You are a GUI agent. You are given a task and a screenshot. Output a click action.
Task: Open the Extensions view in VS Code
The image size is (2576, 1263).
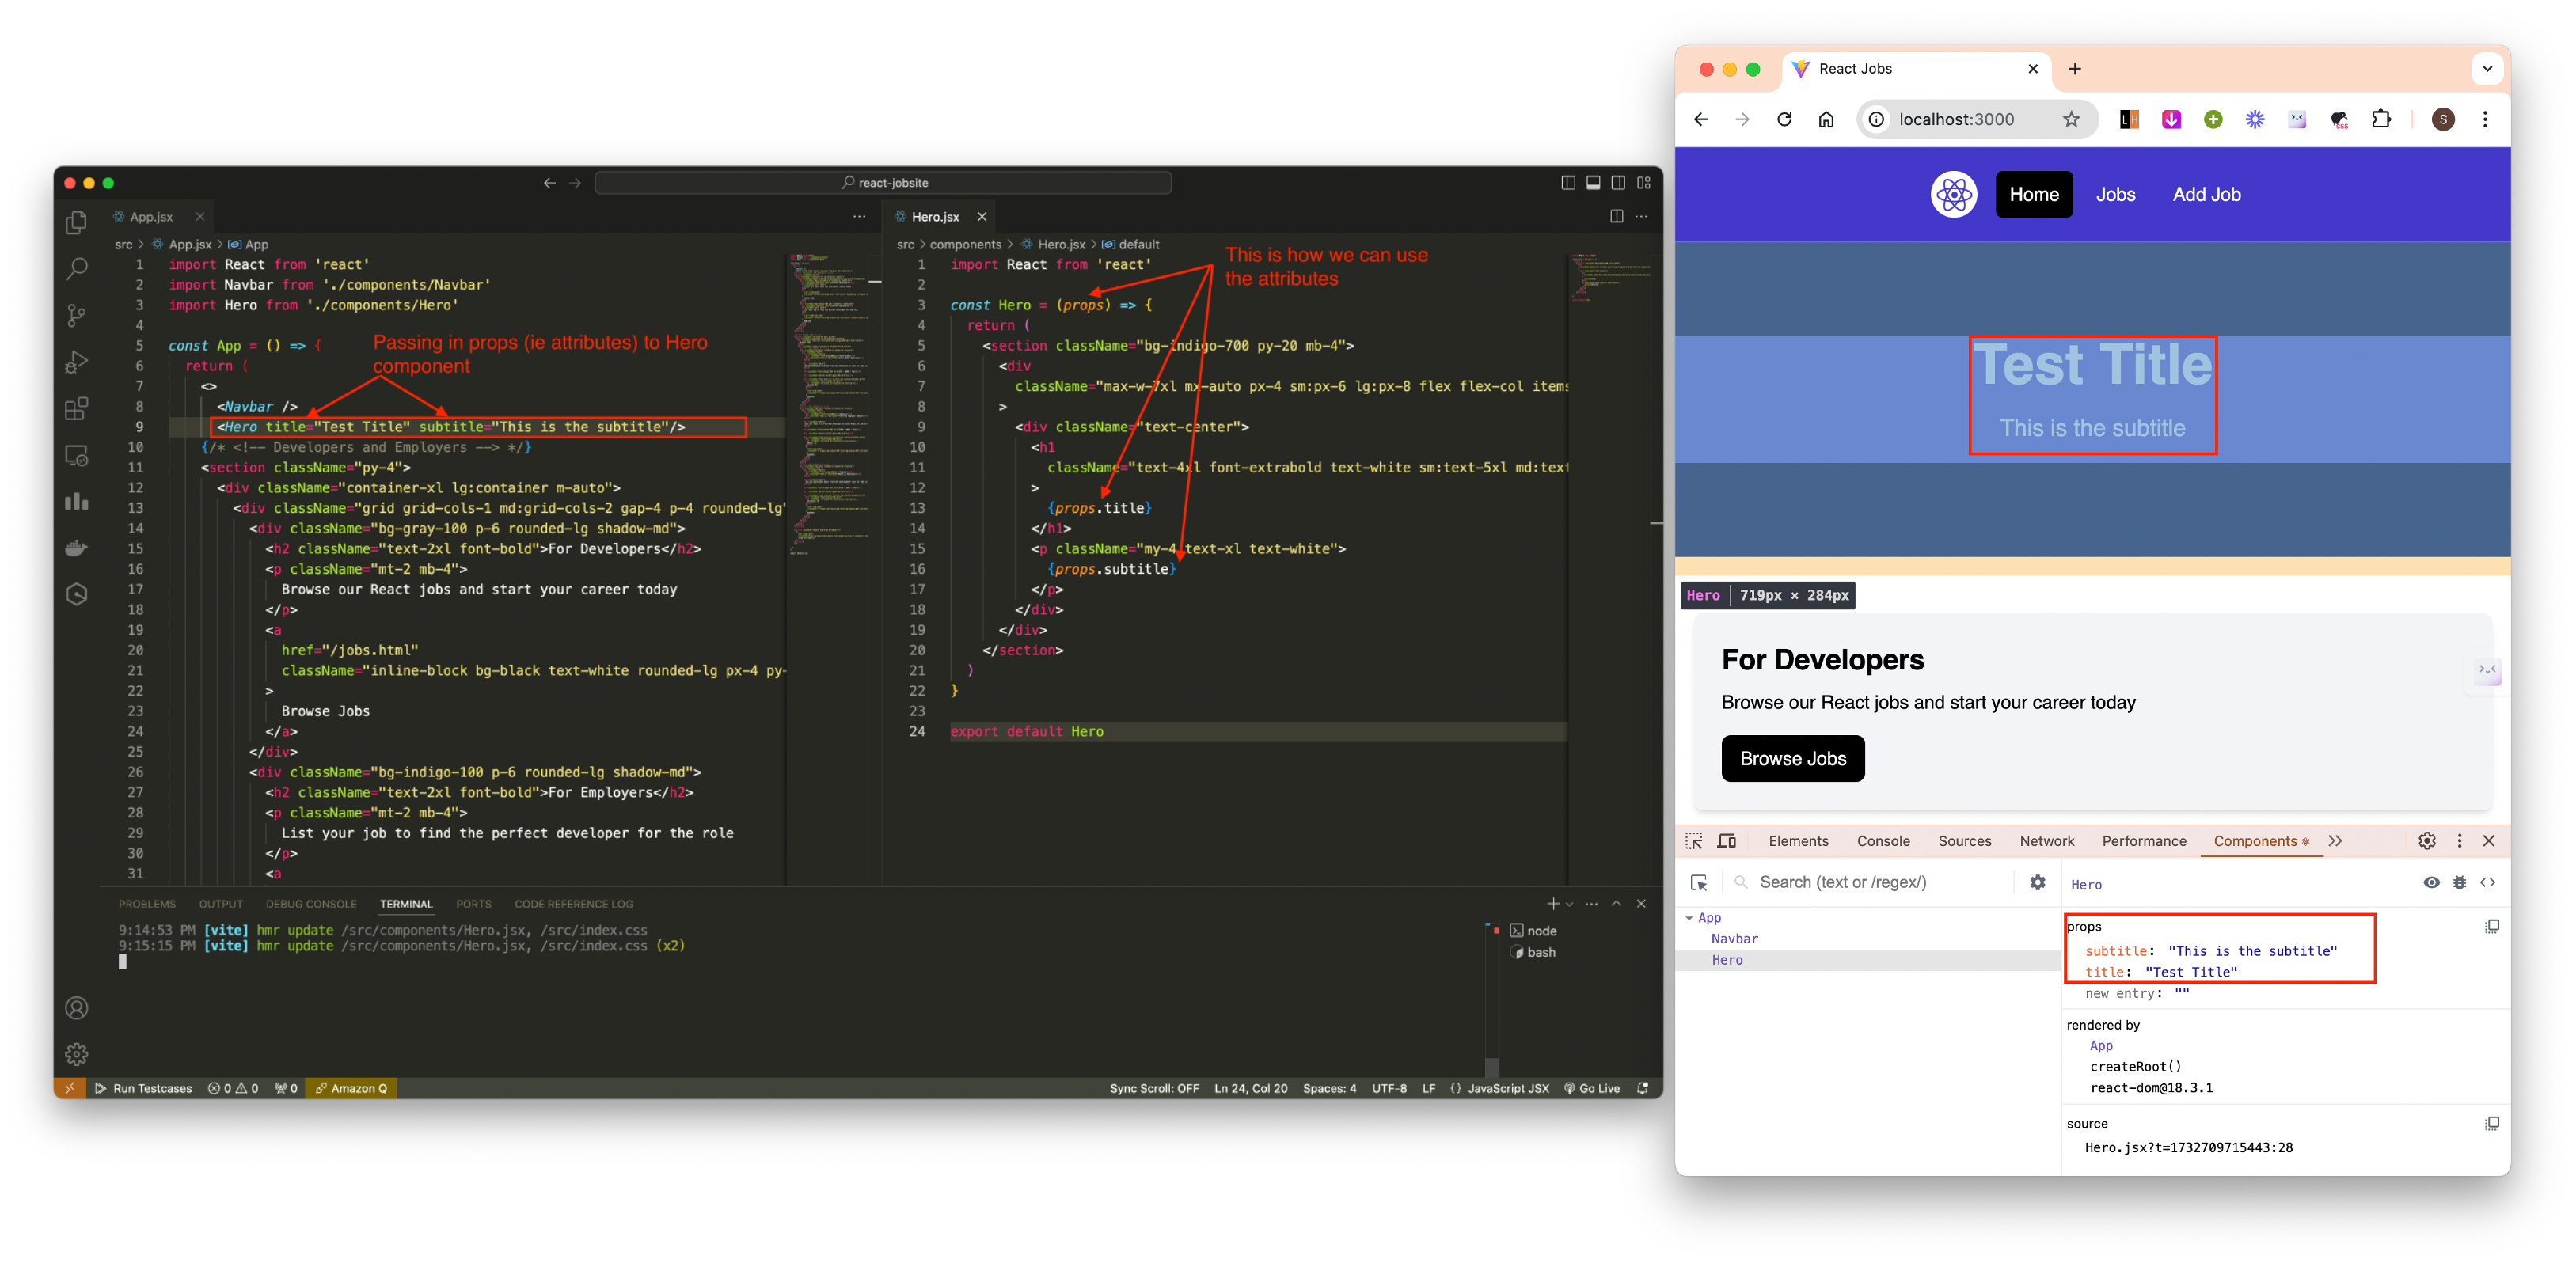[76, 408]
